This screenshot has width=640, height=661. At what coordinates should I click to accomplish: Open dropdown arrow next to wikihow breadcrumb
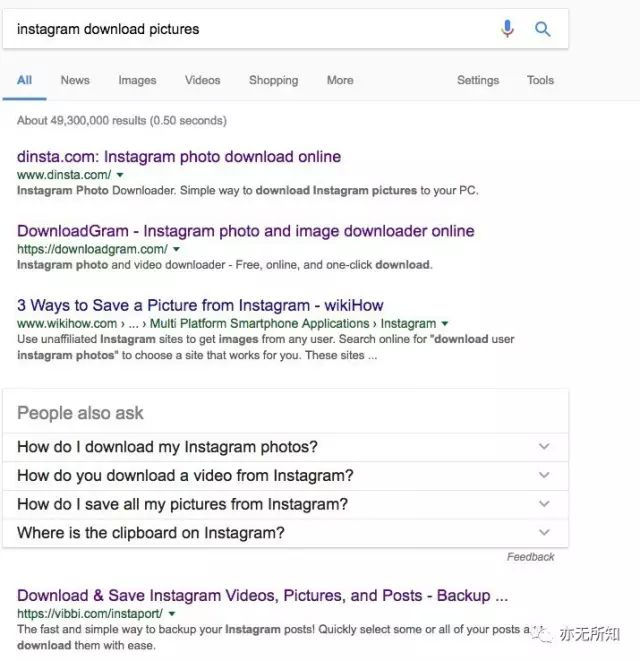pos(444,323)
